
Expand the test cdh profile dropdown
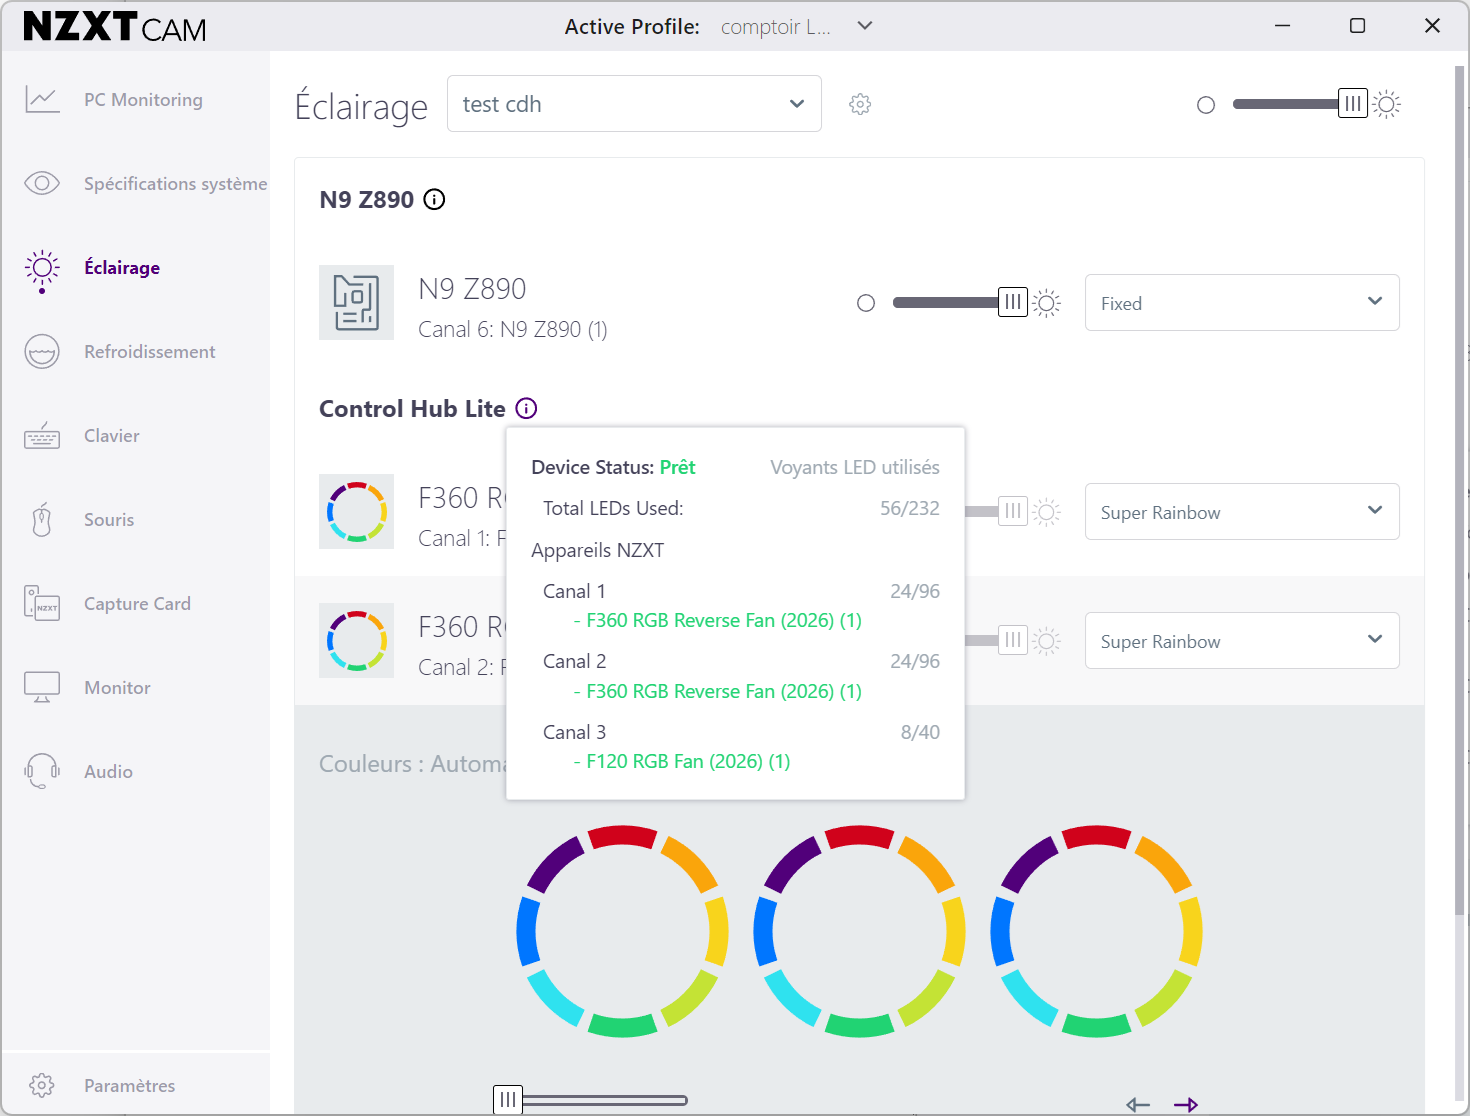pyautogui.click(x=634, y=104)
